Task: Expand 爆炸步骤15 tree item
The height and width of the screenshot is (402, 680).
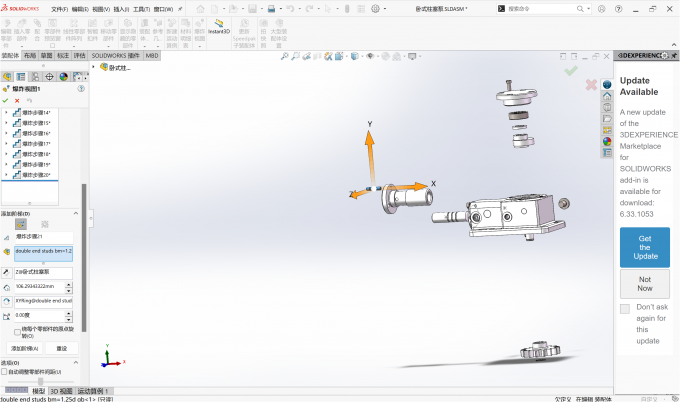Action: tap(6, 123)
